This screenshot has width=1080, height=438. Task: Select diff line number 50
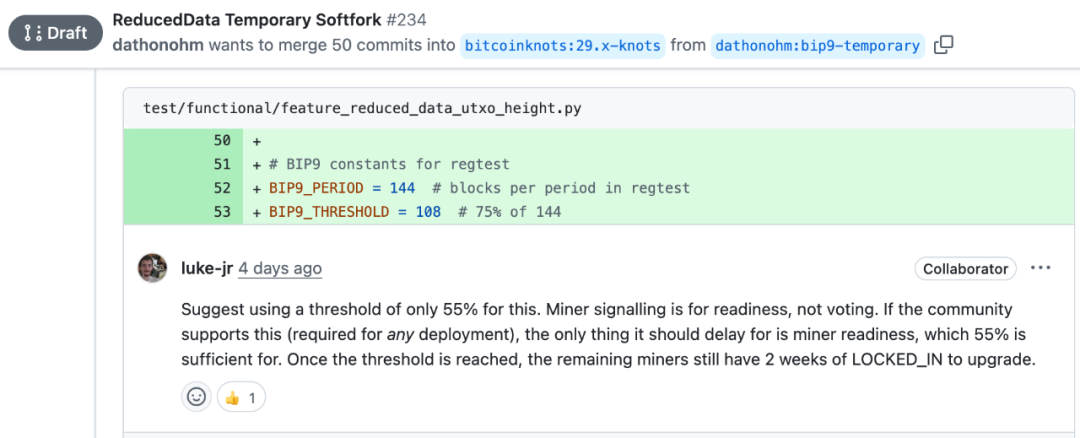coord(222,140)
